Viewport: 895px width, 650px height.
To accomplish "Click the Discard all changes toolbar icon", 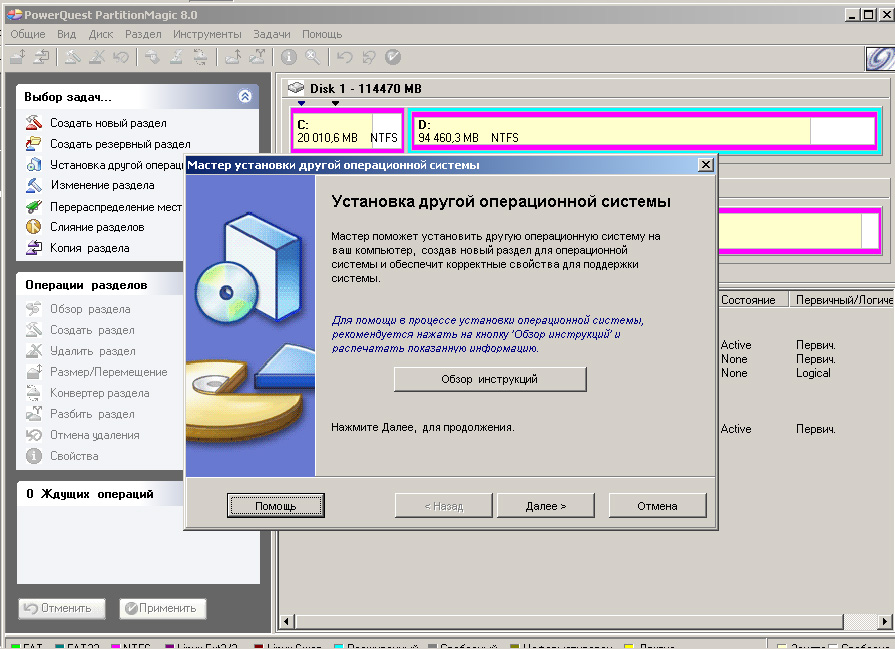I will [x=368, y=56].
